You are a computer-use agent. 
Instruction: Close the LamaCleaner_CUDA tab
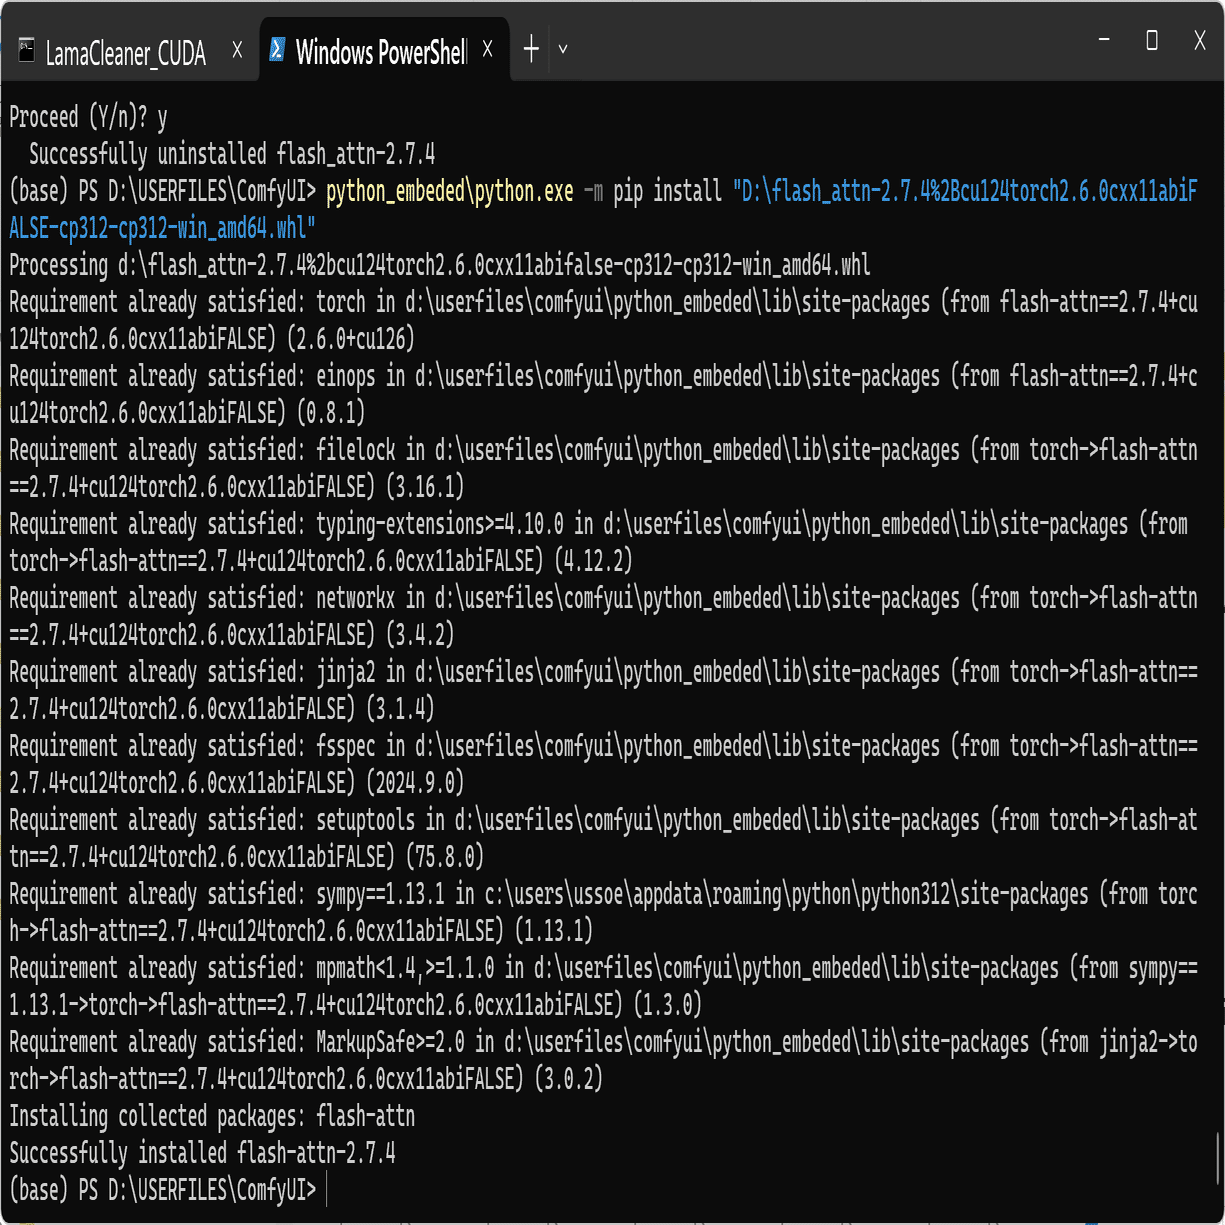pos(237,50)
